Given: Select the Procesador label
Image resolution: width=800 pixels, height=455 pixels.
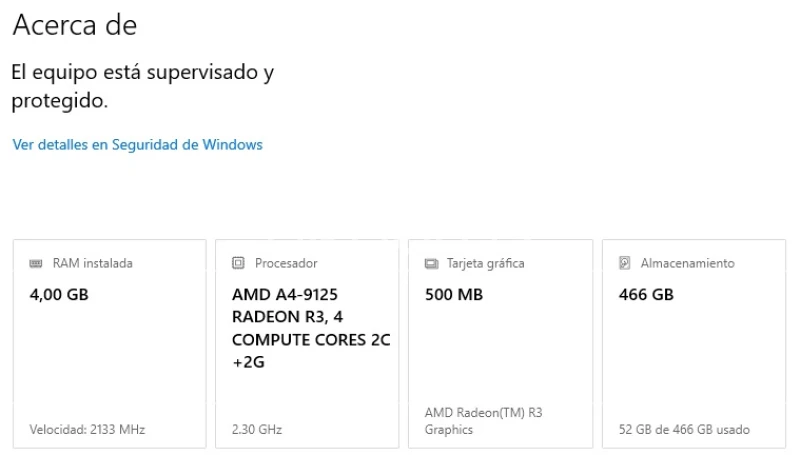Looking at the screenshot, I should click(286, 264).
